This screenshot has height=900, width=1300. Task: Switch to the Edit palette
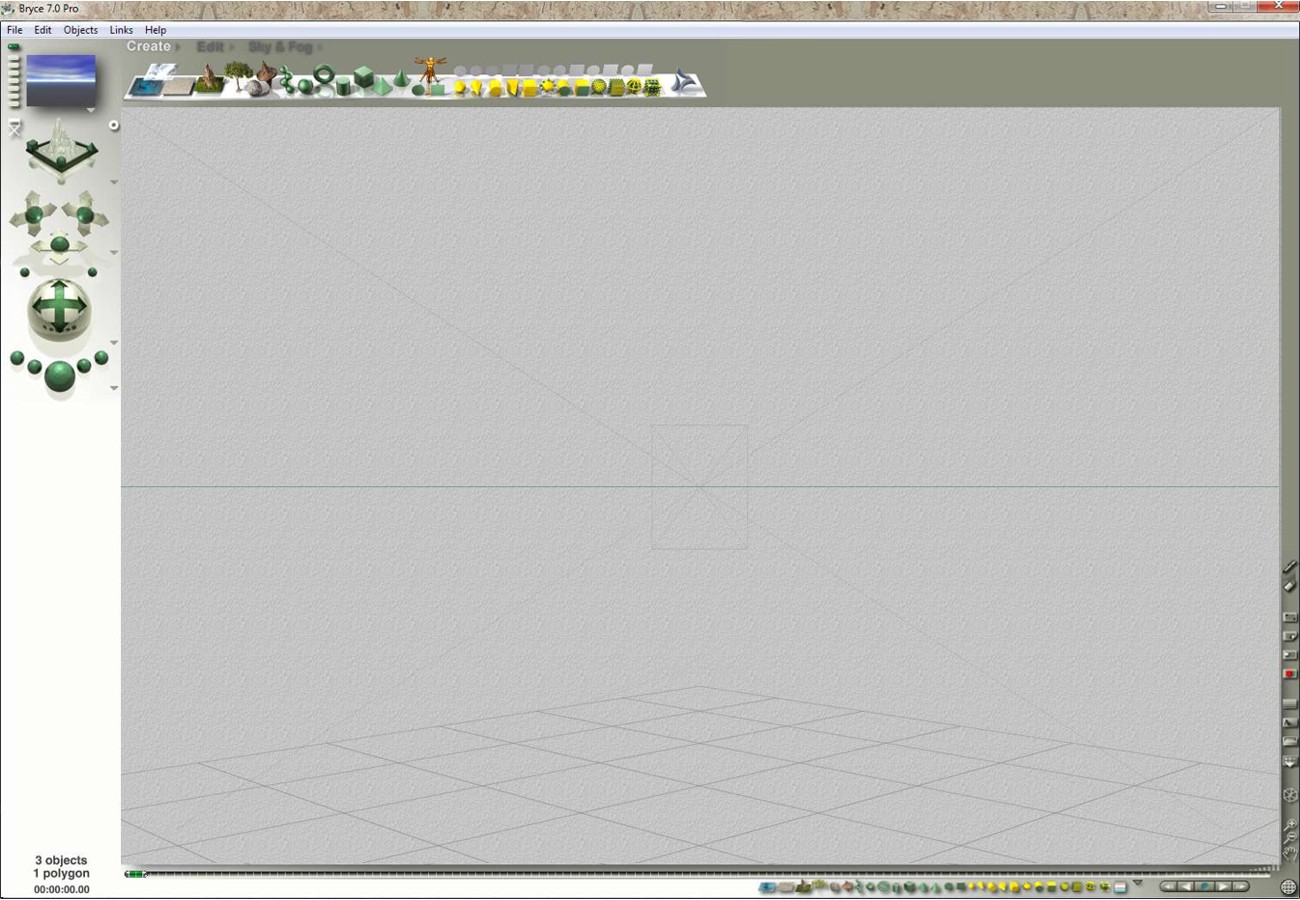point(210,47)
